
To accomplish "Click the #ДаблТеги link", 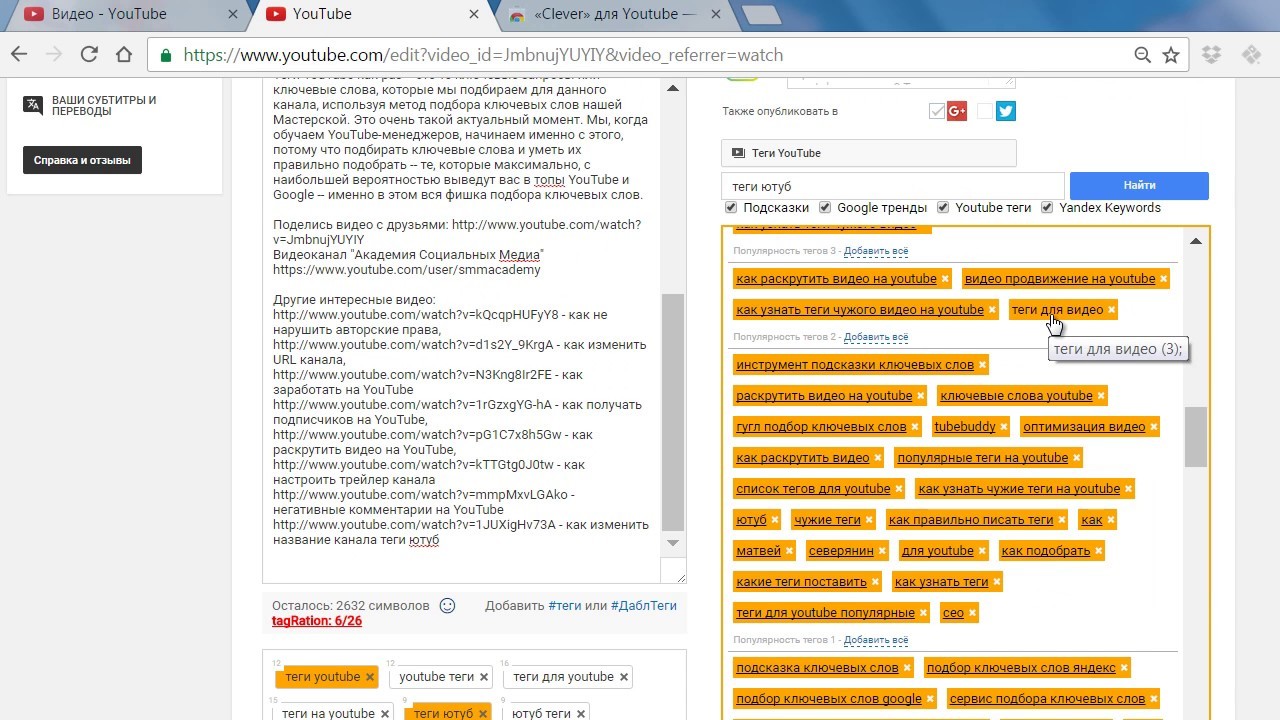I will pyautogui.click(x=643, y=606).
